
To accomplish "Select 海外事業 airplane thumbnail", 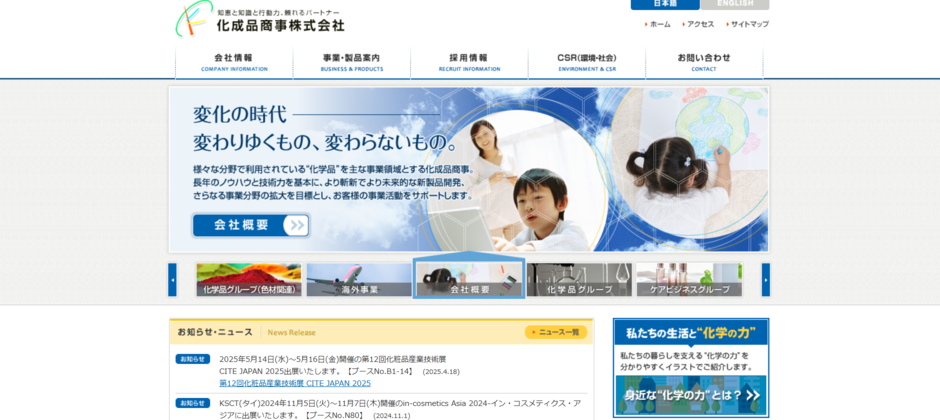I will (359, 280).
